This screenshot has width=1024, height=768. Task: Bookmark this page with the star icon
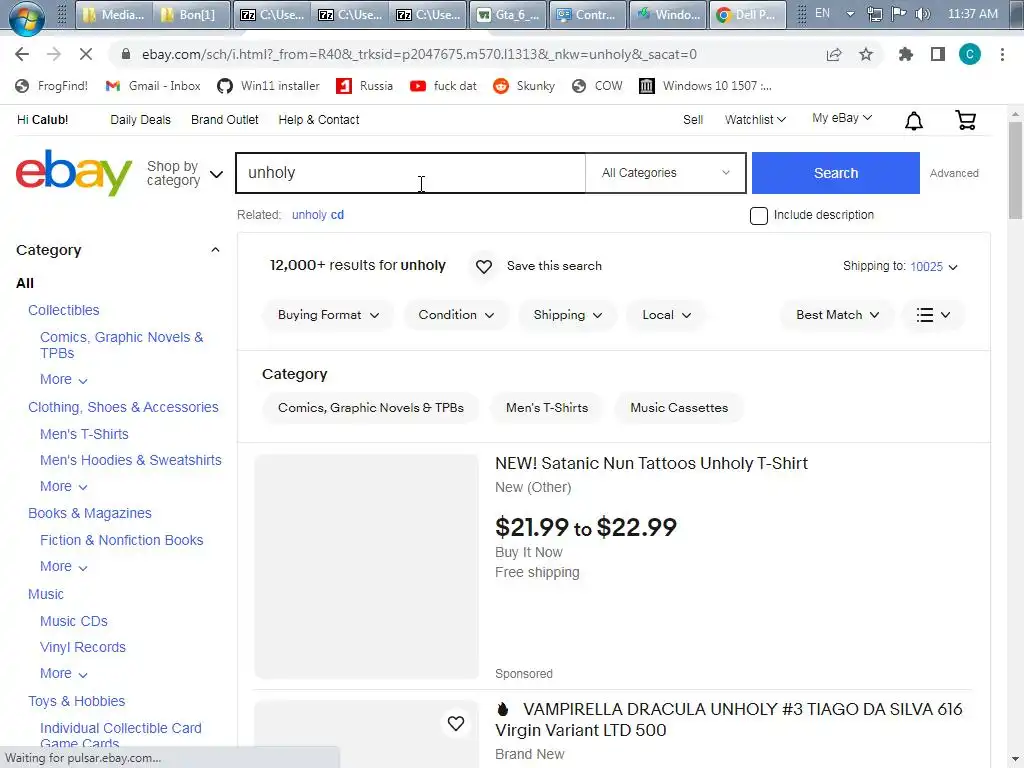(x=866, y=54)
